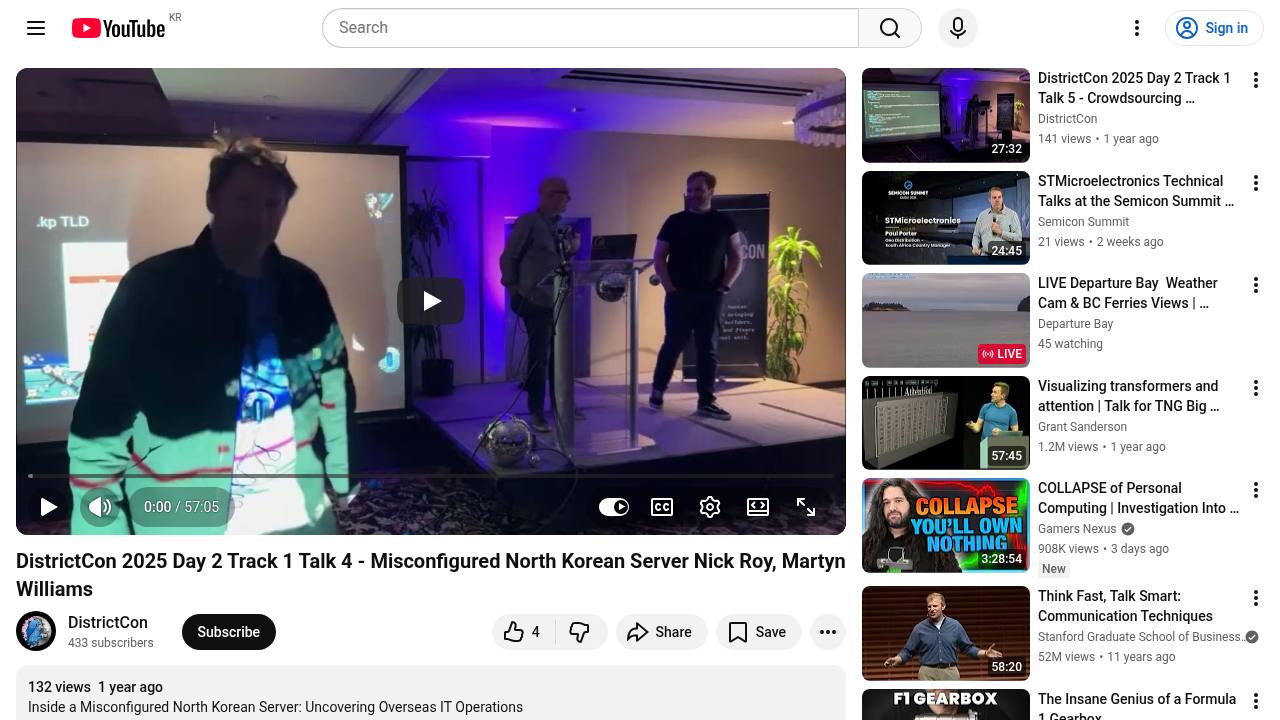The width and height of the screenshot is (1280, 720).
Task: Click the search magnifier button
Action: click(x=890, y=28)
